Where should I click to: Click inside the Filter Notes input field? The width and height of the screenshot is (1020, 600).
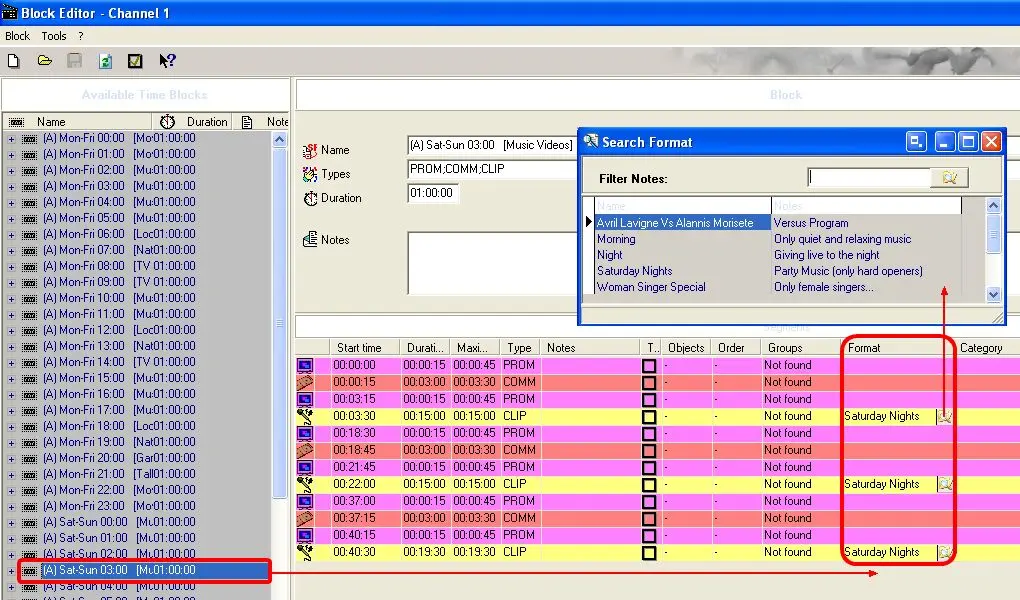coord(868,178)
